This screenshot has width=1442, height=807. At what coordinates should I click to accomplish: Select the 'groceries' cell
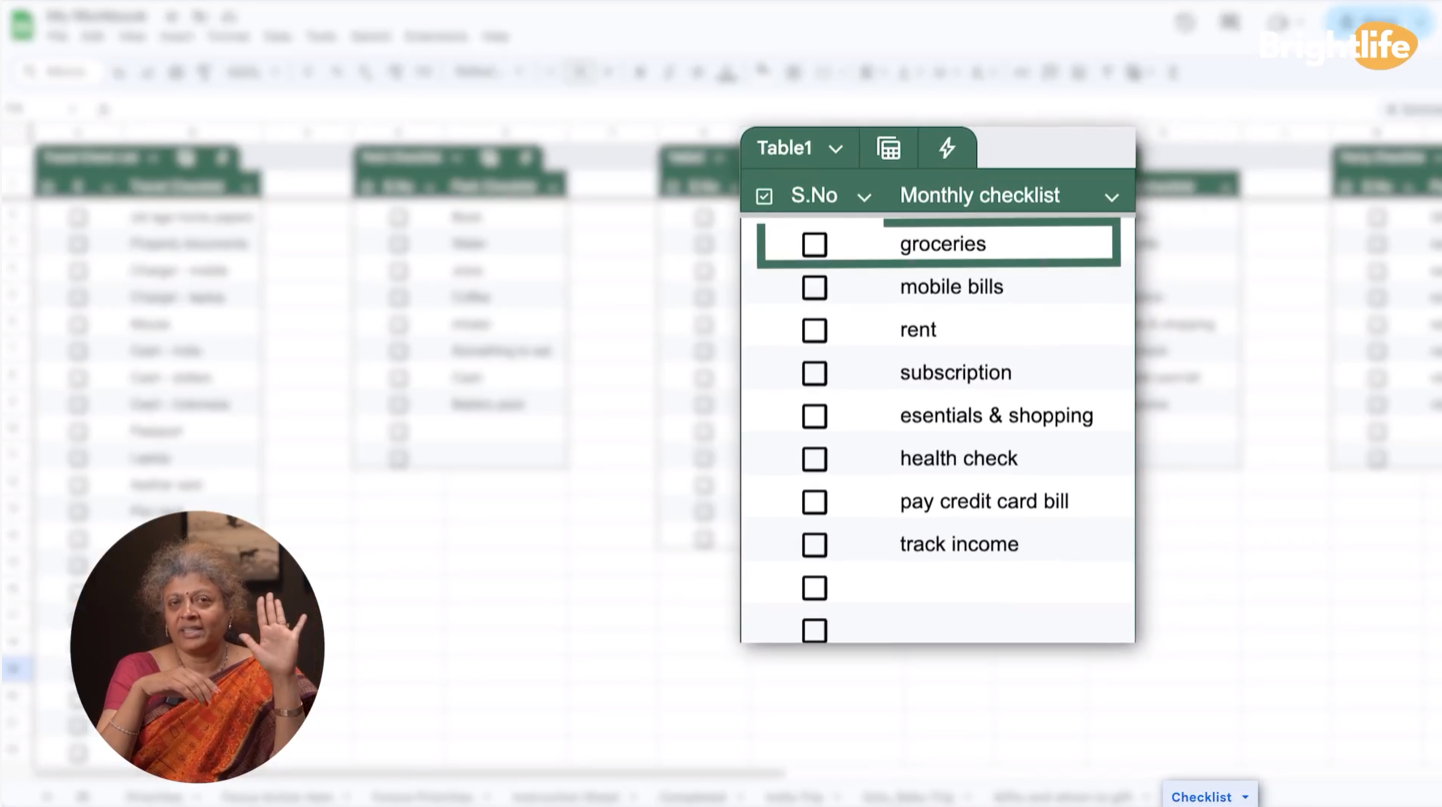1001,244
